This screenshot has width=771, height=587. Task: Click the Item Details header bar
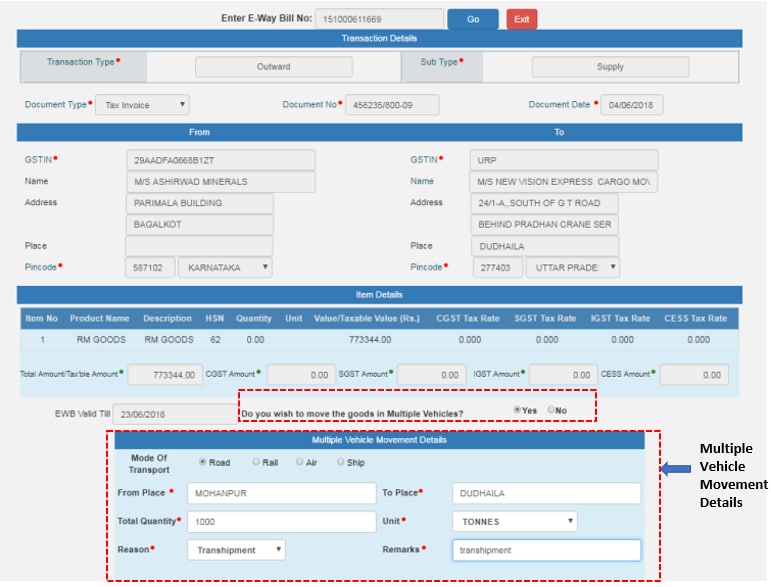[379, 294]
